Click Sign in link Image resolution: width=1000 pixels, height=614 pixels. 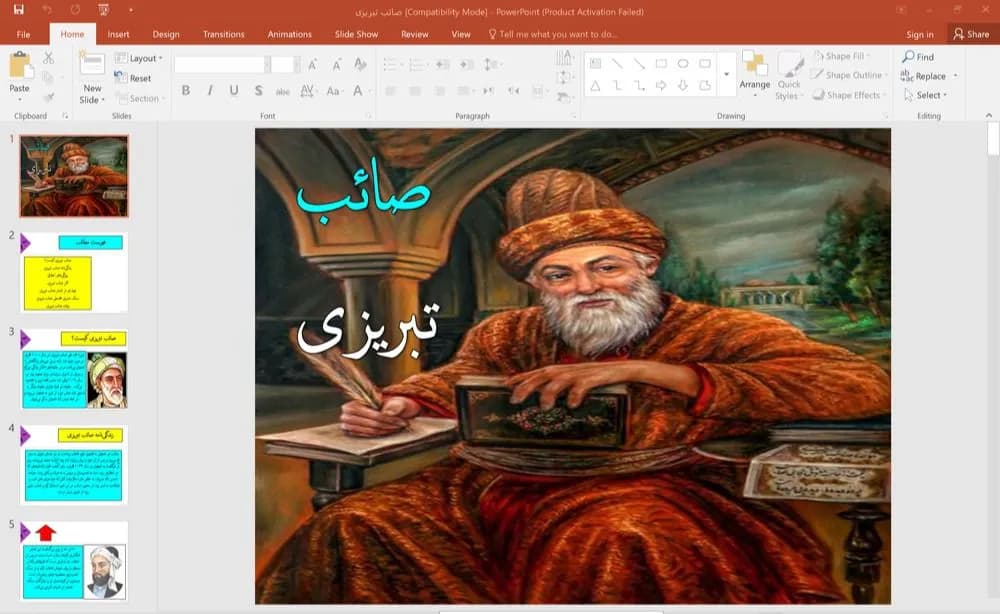click(x=920, y=34)
